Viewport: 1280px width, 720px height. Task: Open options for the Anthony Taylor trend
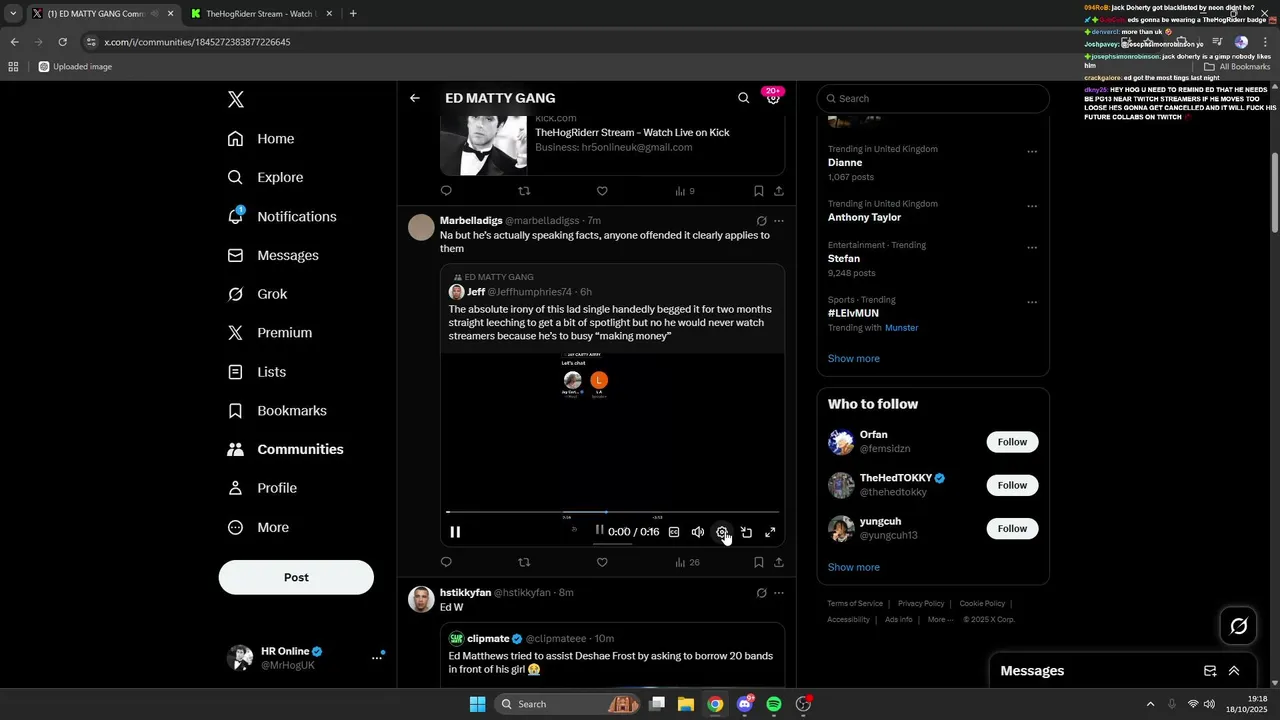(x=1032, y=207)
